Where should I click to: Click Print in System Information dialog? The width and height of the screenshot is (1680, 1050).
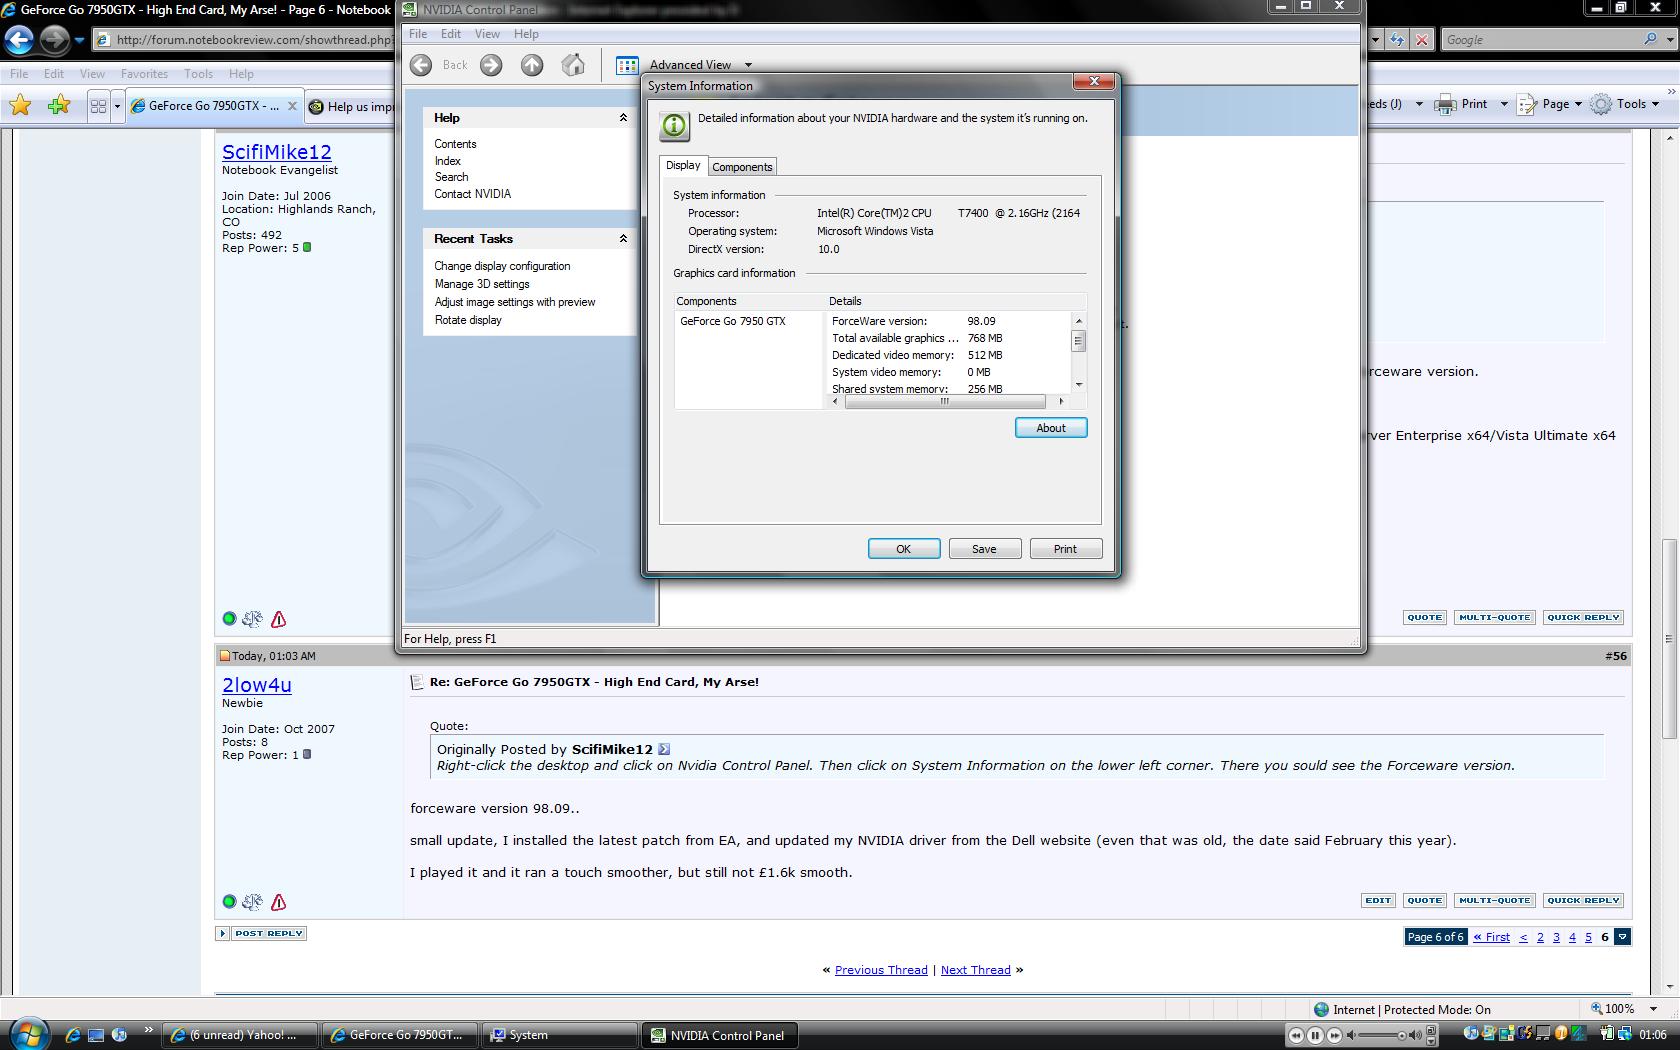pos(1065,549)
